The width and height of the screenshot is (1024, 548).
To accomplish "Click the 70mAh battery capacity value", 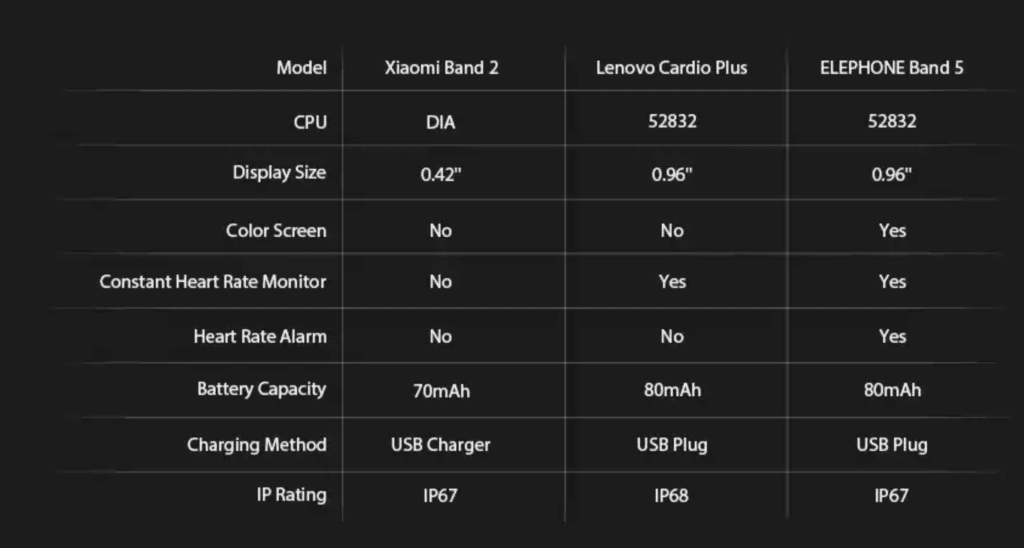I will click(x=441, y=390).
